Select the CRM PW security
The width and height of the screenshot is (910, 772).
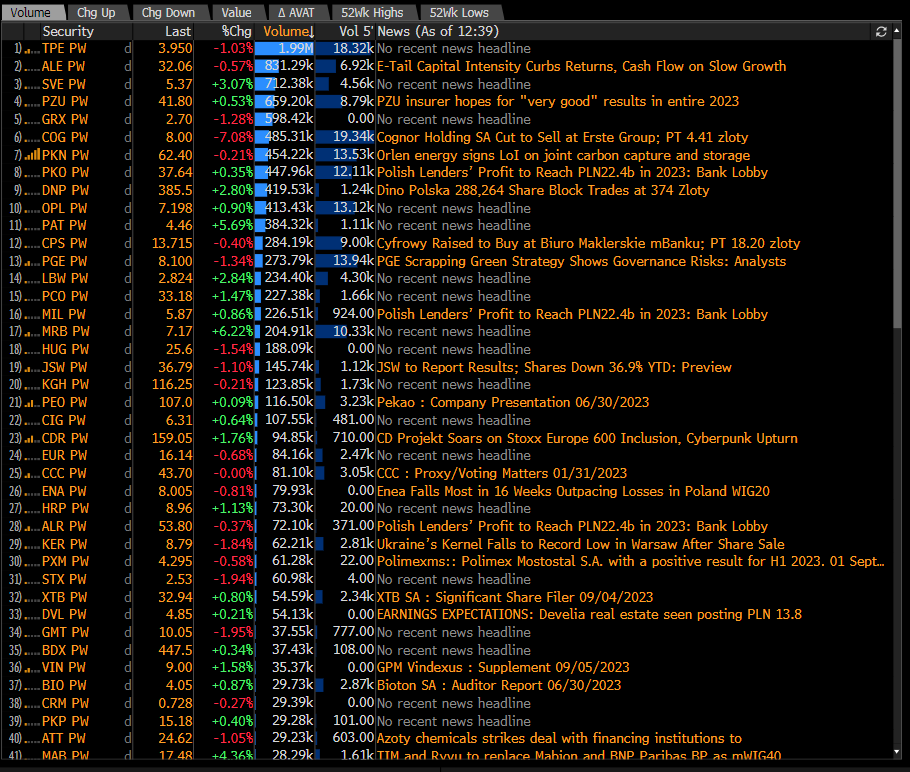(x=65, y=704)
